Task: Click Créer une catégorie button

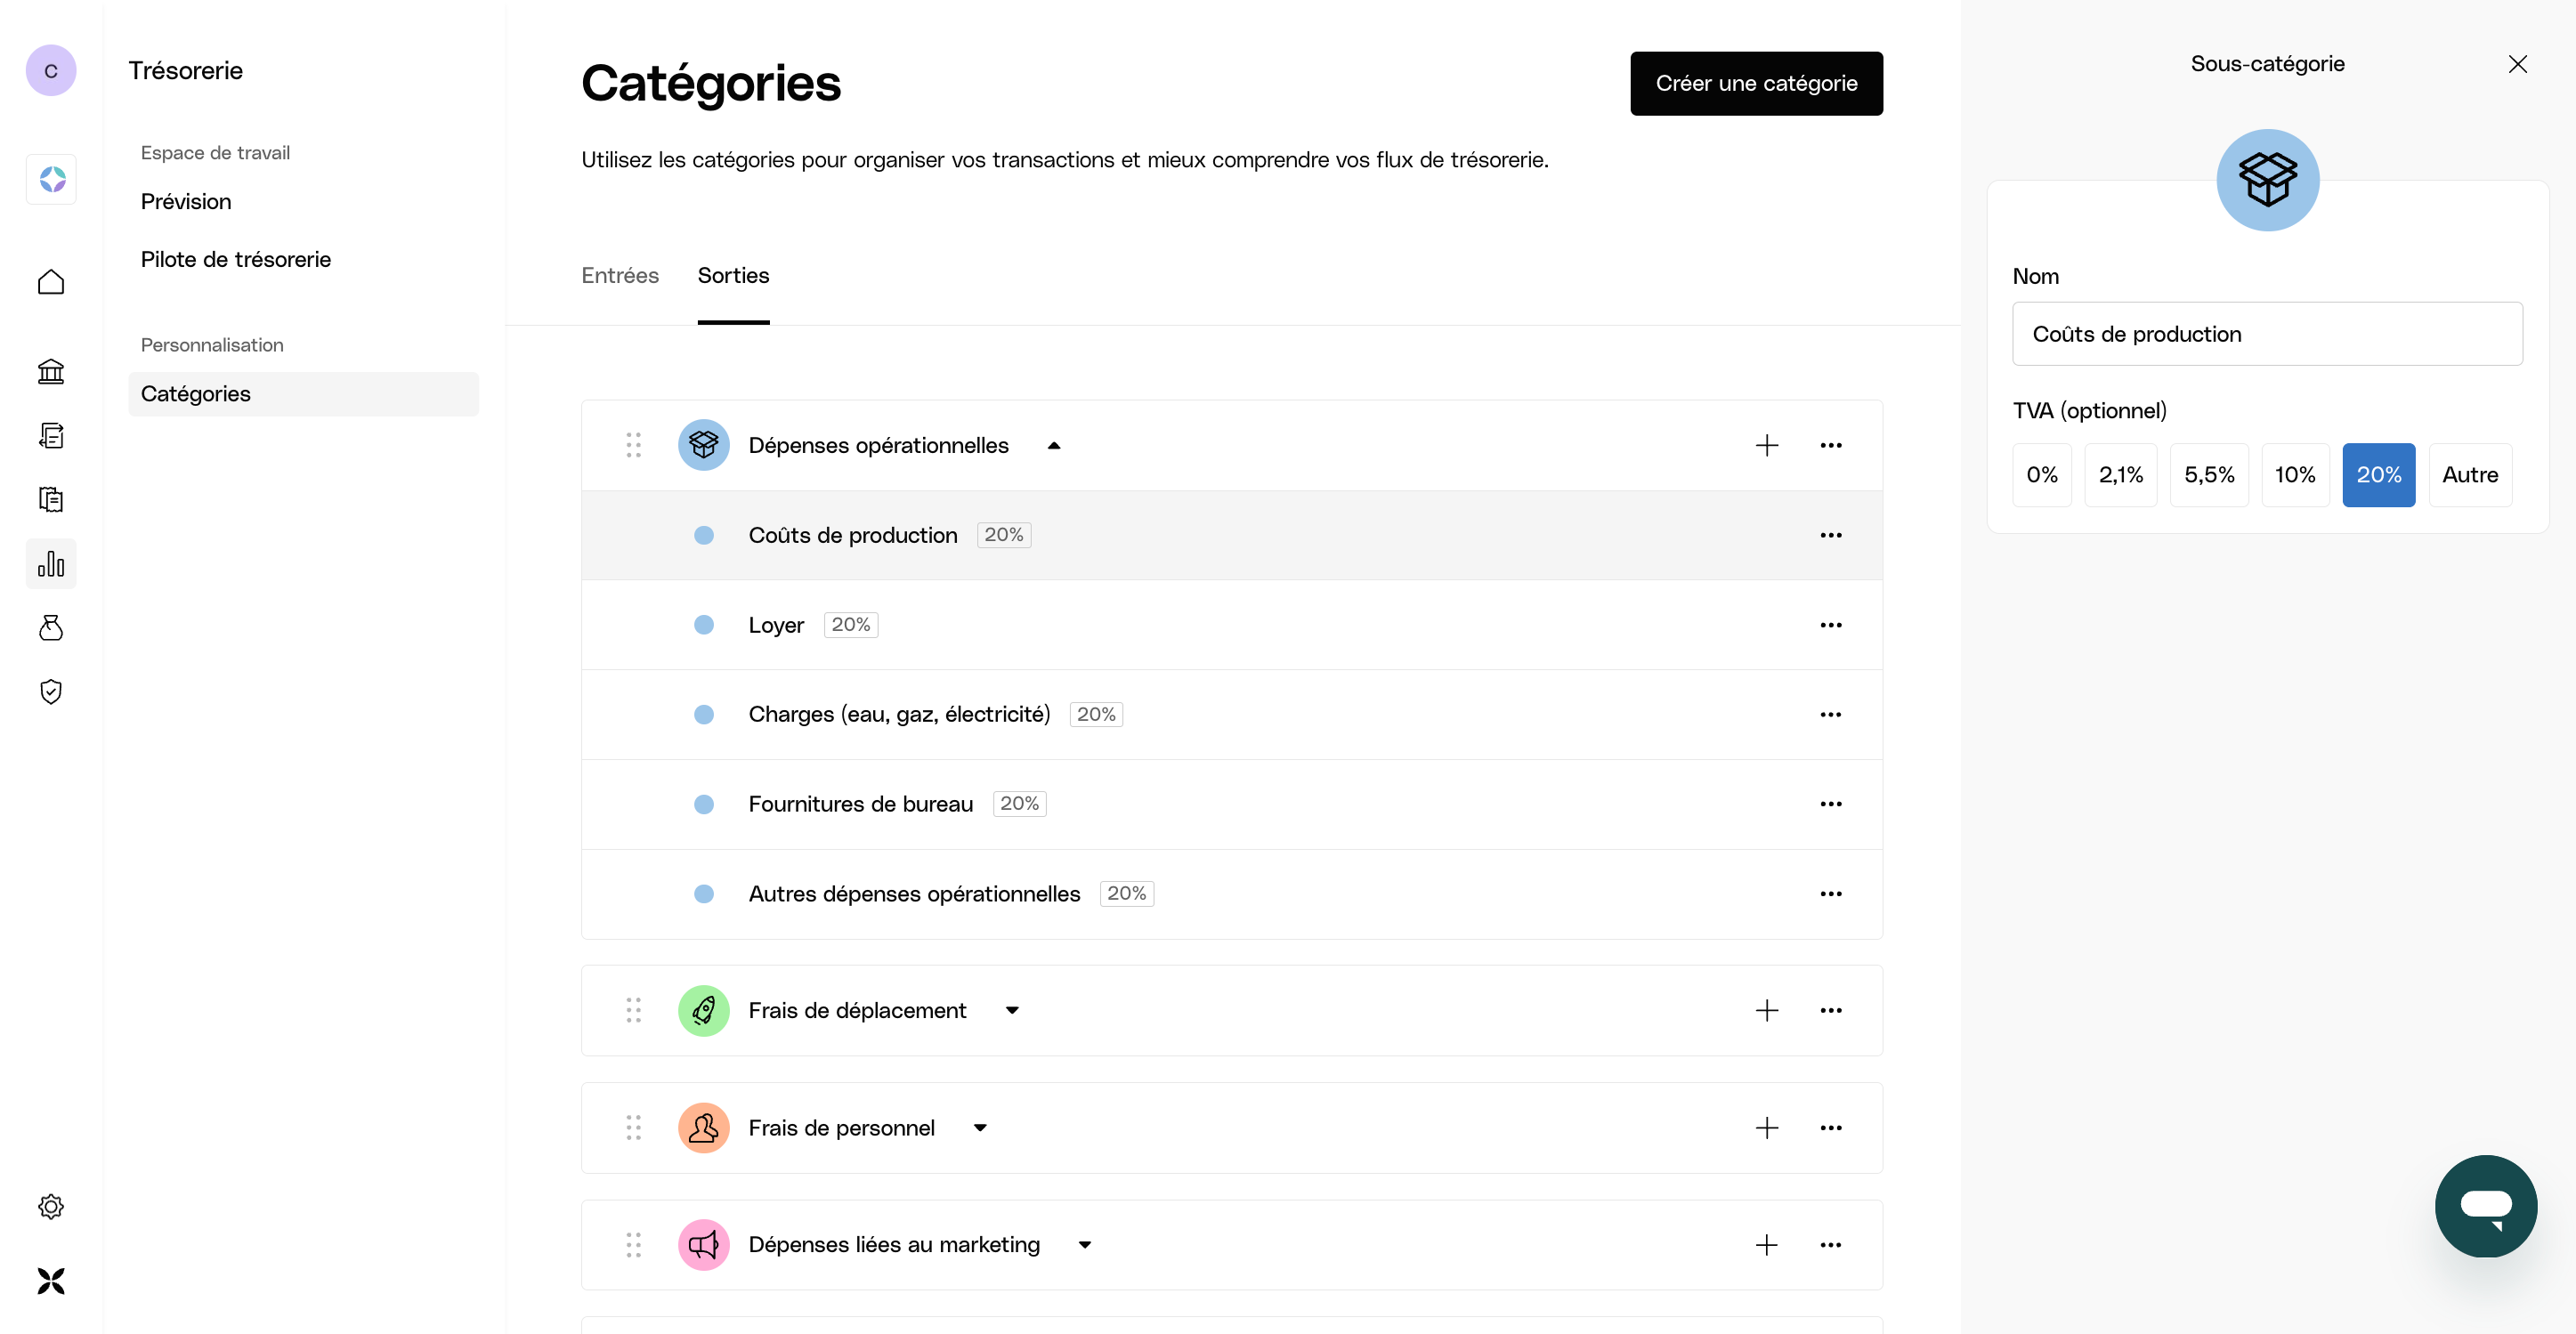Action: (x=1756, y=83)
